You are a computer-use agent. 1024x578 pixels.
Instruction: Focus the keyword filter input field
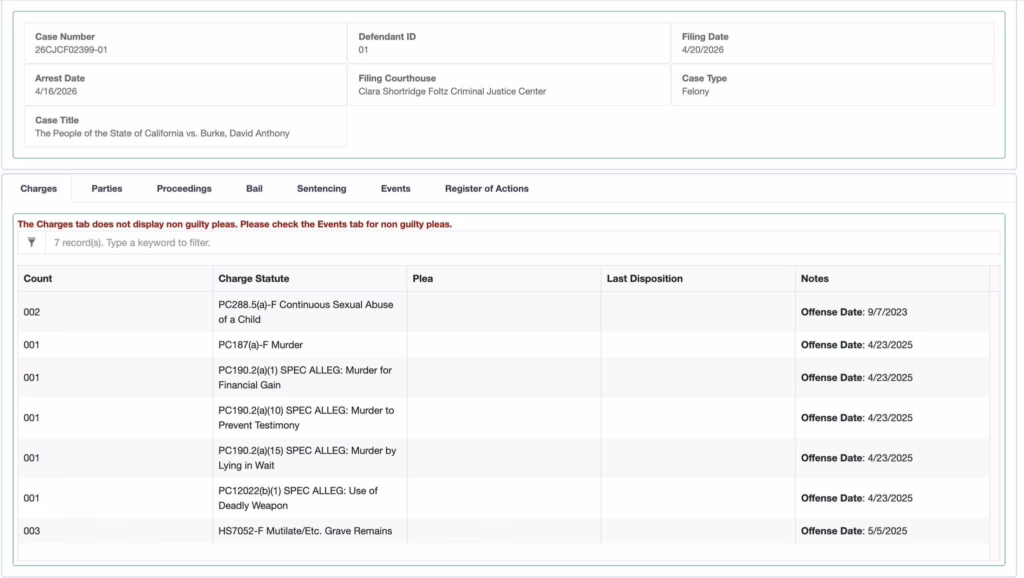(x=520, y=243)
